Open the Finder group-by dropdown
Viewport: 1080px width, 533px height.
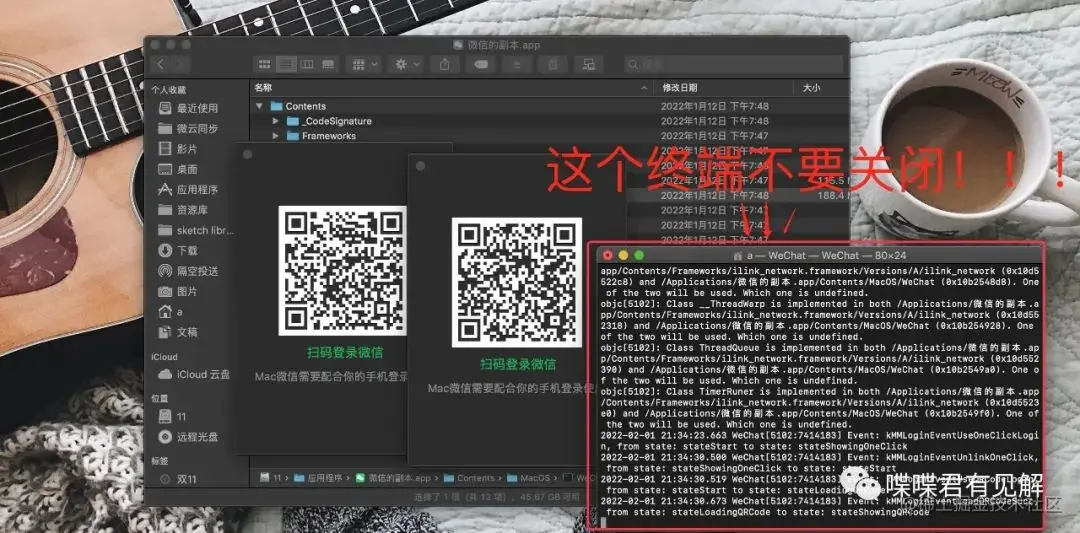pos(365,65)
